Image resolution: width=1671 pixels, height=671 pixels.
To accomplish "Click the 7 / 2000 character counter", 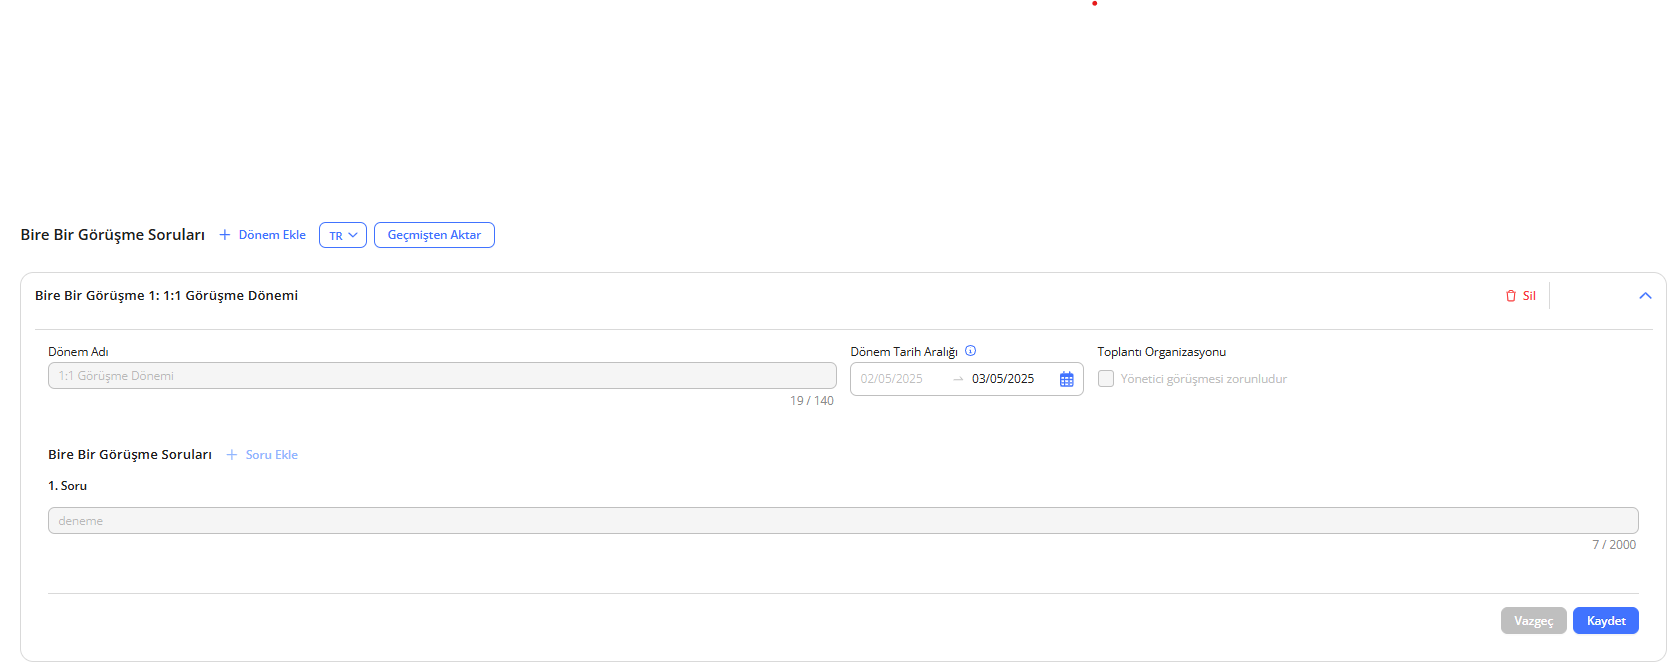I will pos(1613,545).
